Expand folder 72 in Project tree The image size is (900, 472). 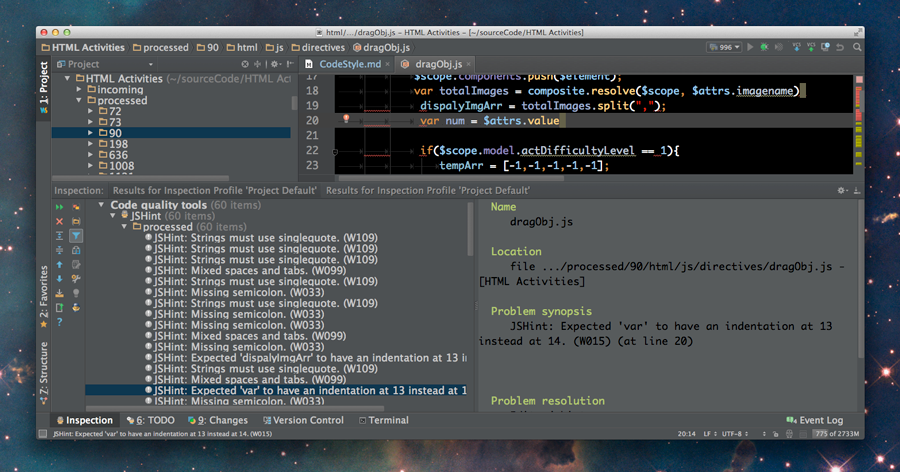click(91, 111)
